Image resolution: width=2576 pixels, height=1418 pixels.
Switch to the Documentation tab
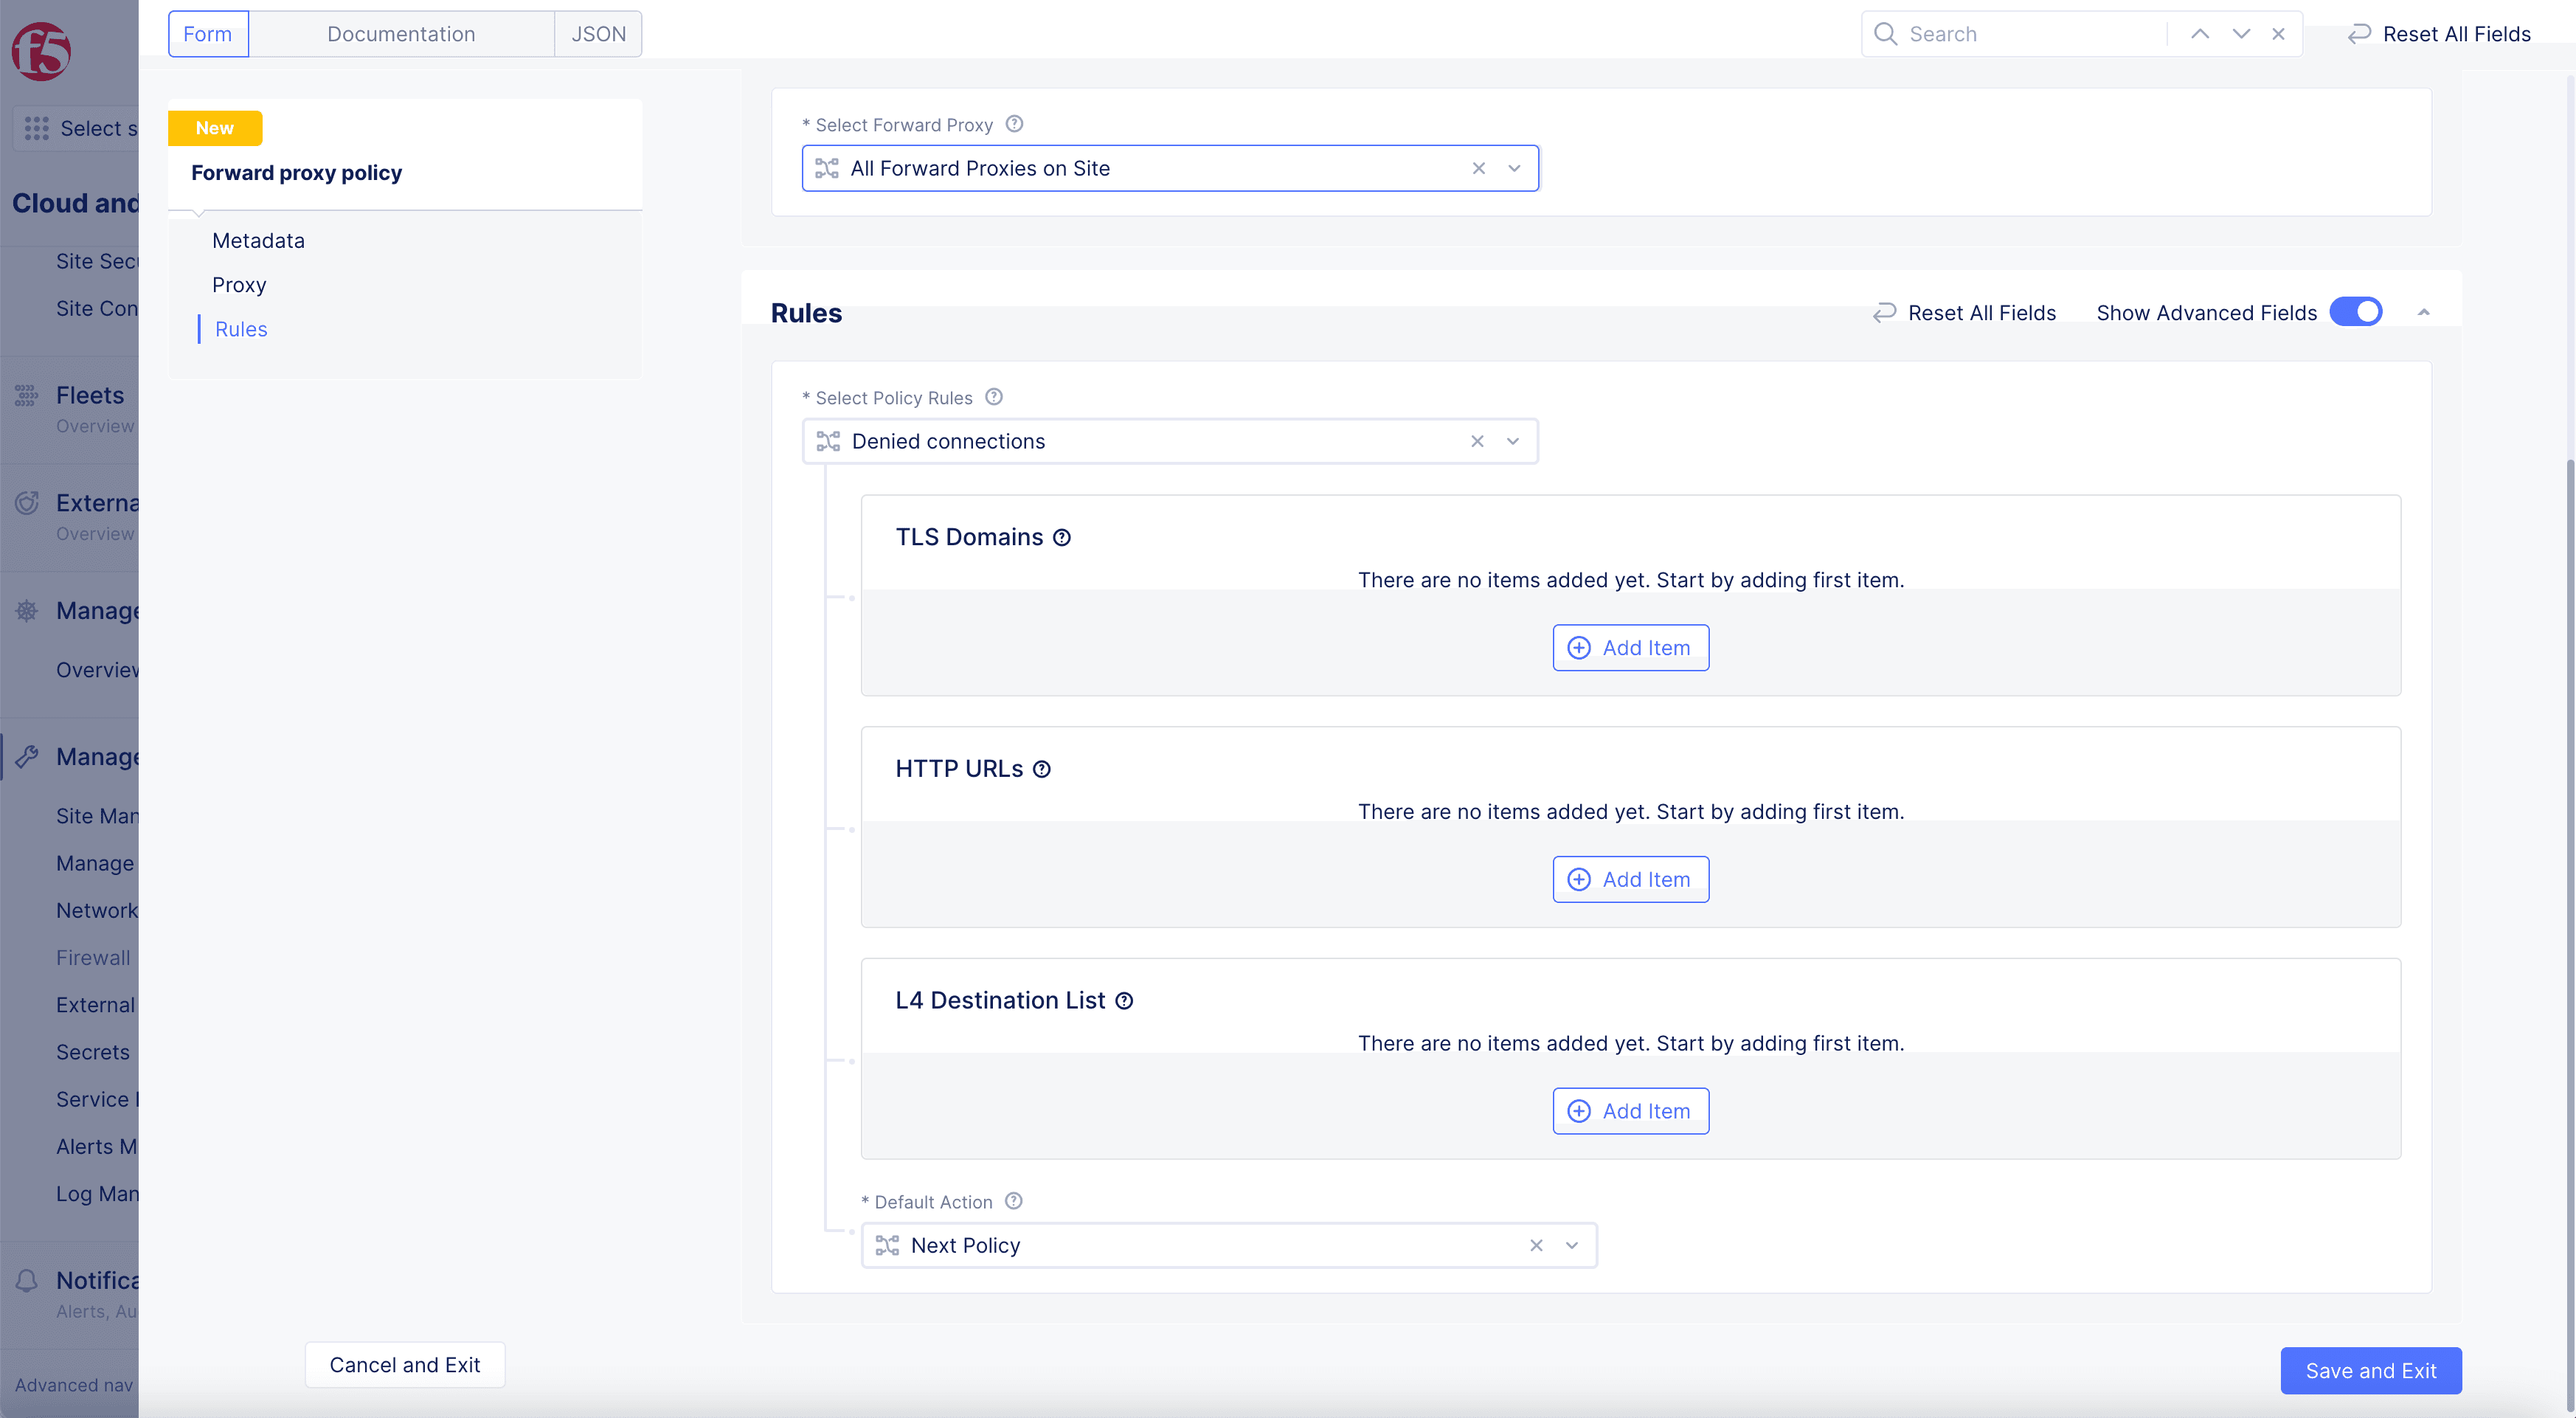pos(400,33)
